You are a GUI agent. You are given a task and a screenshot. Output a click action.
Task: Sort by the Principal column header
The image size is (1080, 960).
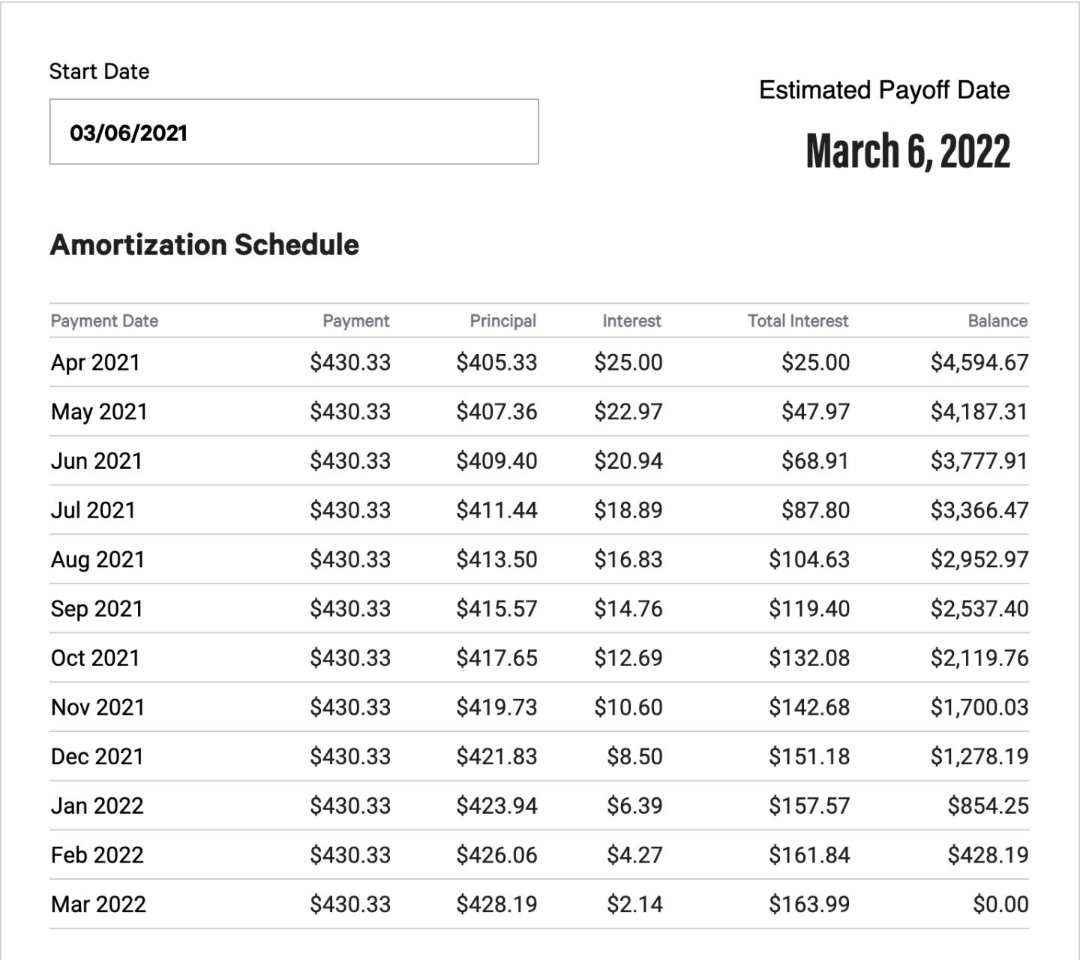(x=503, y=321)
